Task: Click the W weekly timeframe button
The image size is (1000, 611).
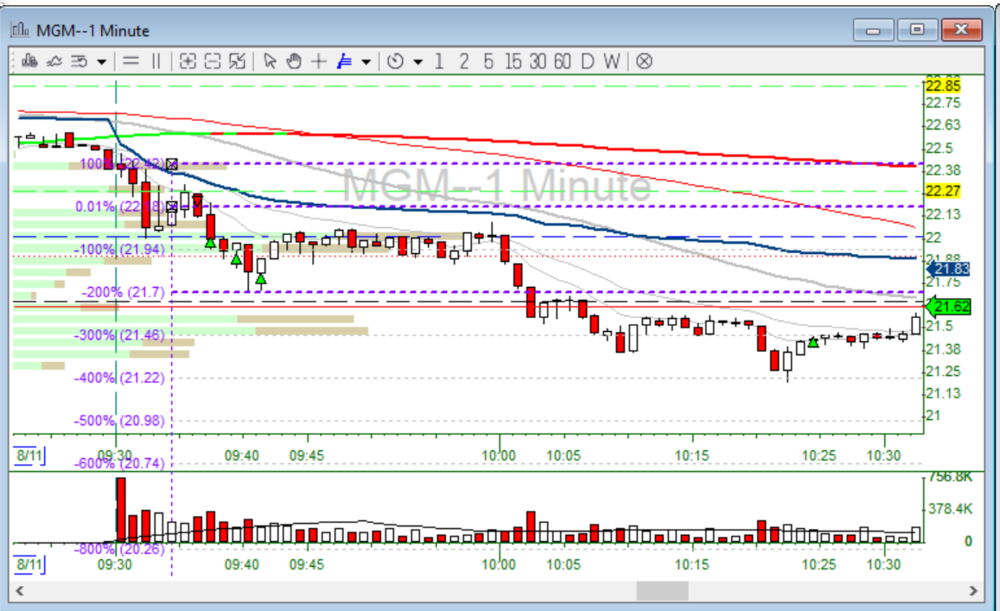Action: pos(611,61)
